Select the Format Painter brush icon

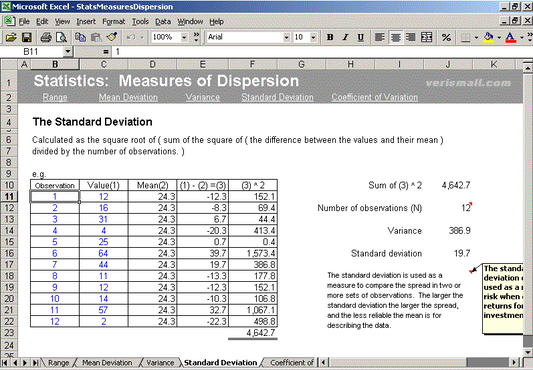click(x=112, y=37)
